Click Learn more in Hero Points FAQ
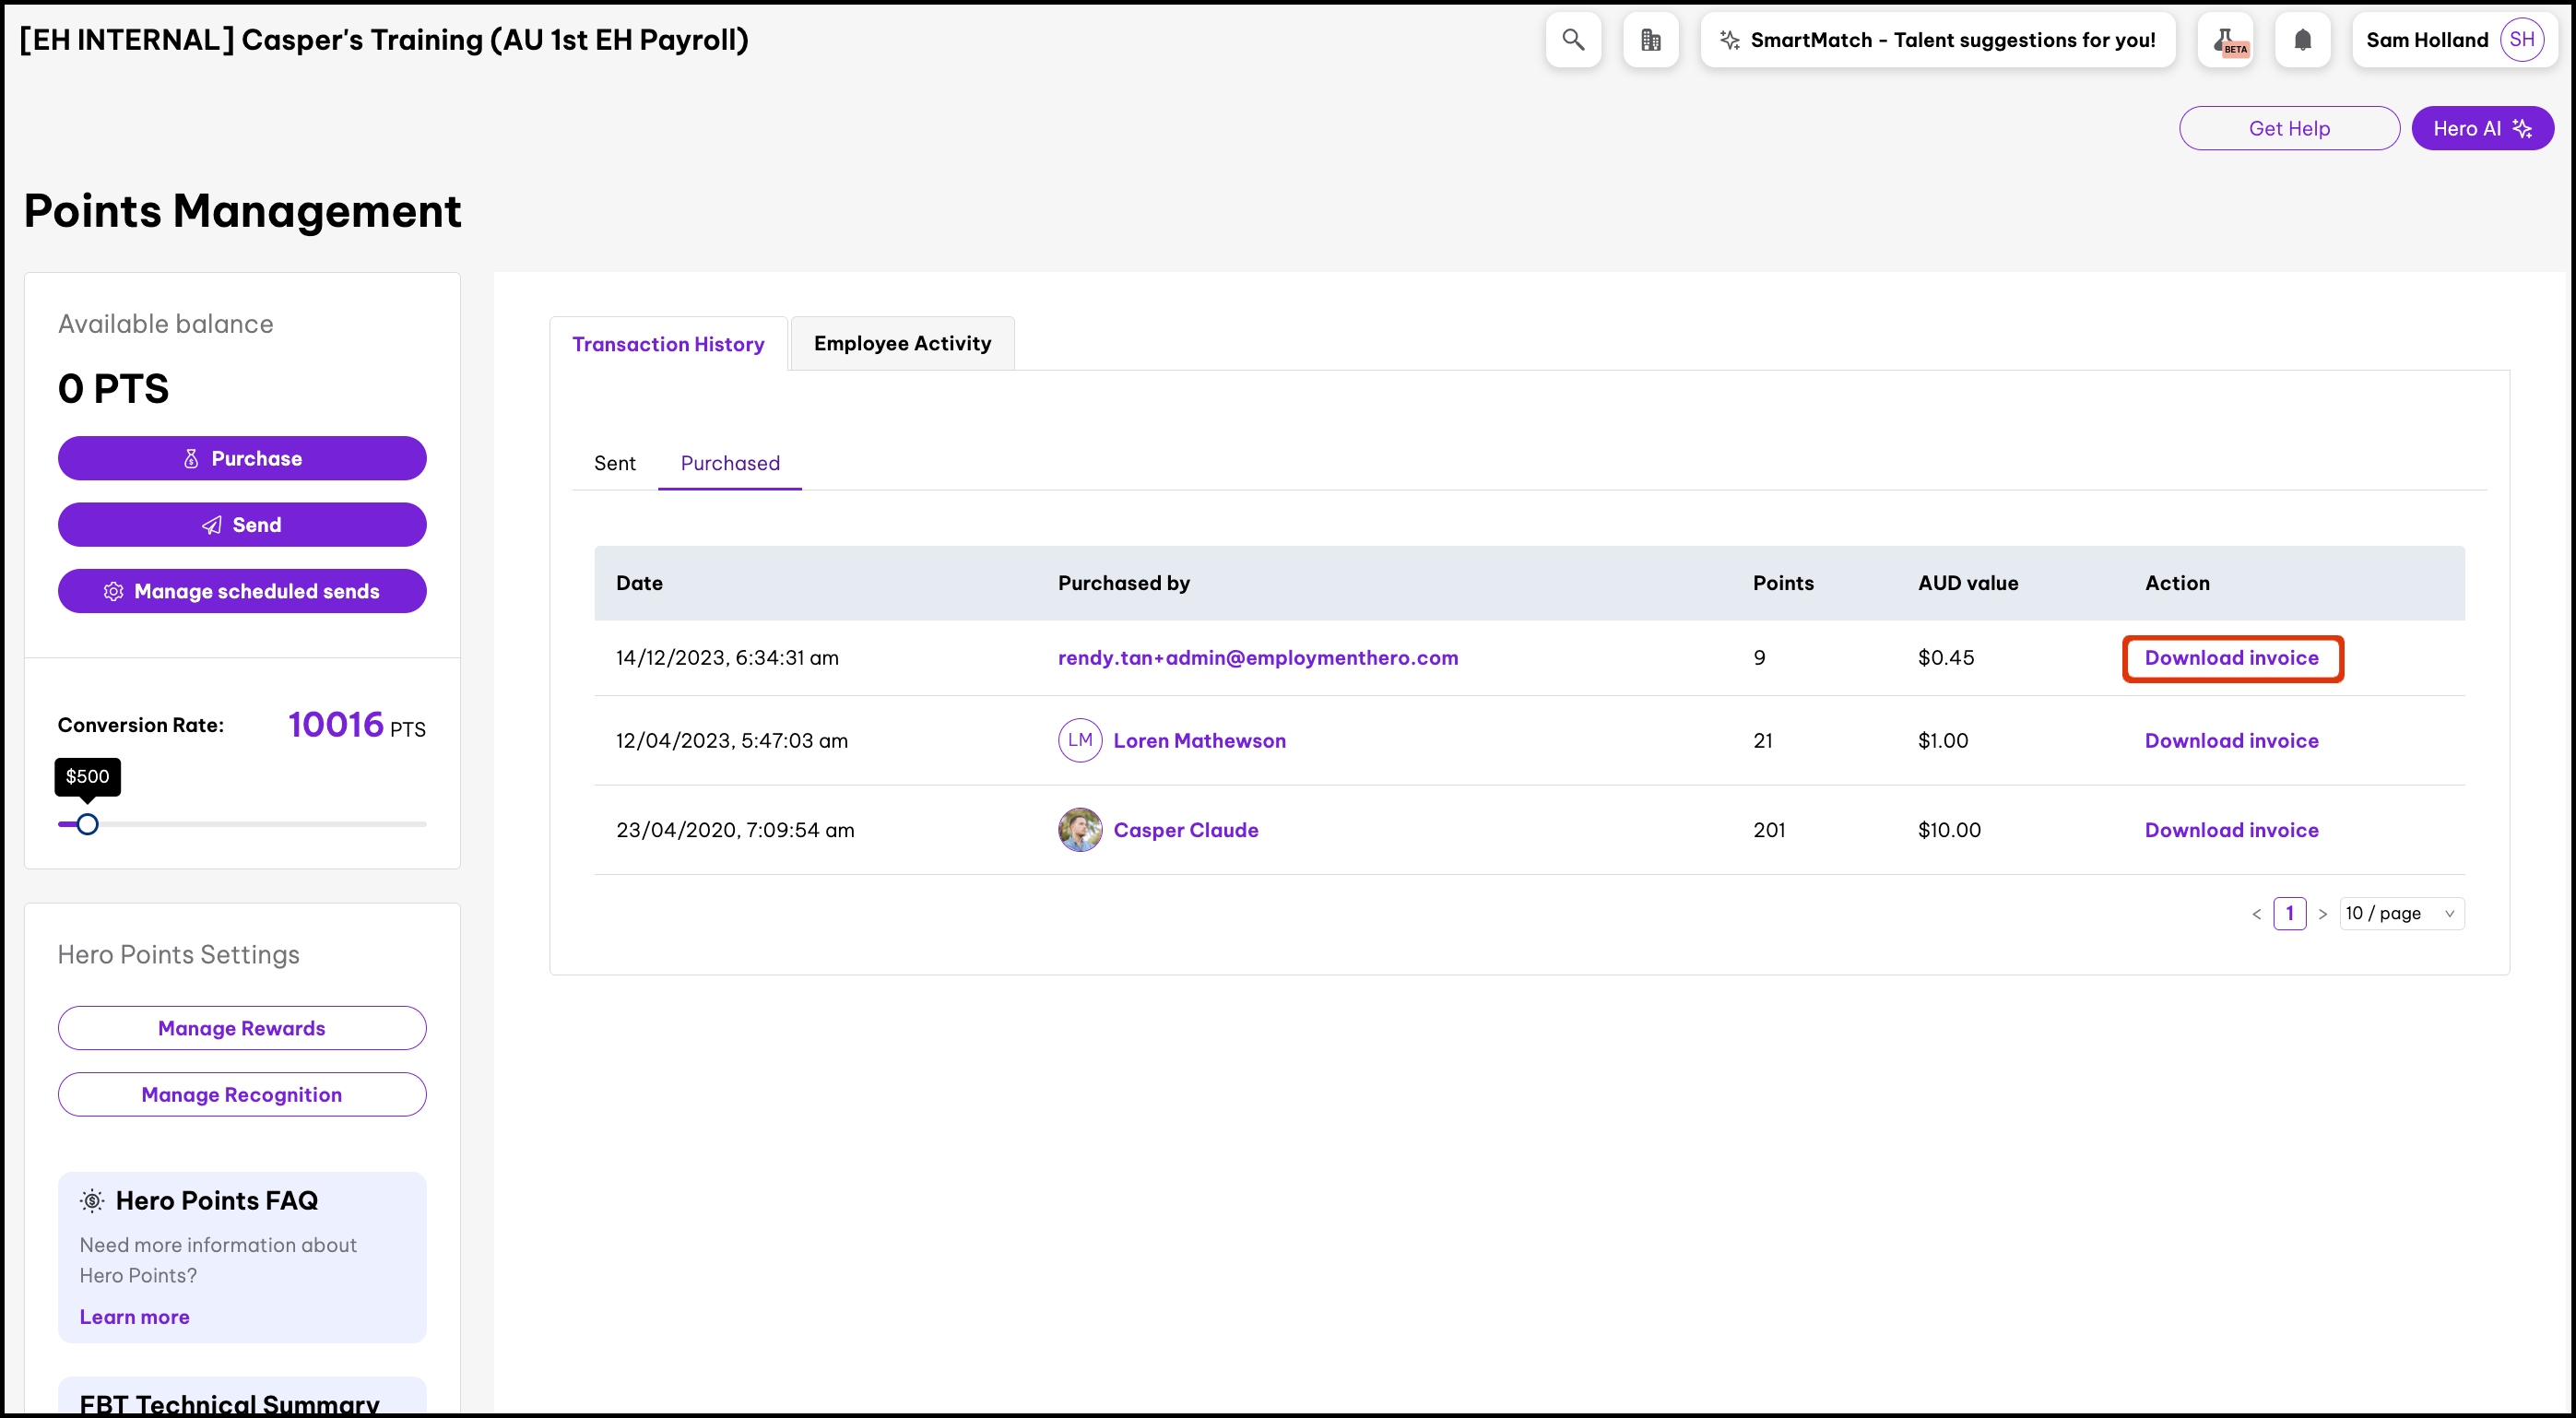Viewport: 2576px width, 1418px height. [x=134, y=1317]
